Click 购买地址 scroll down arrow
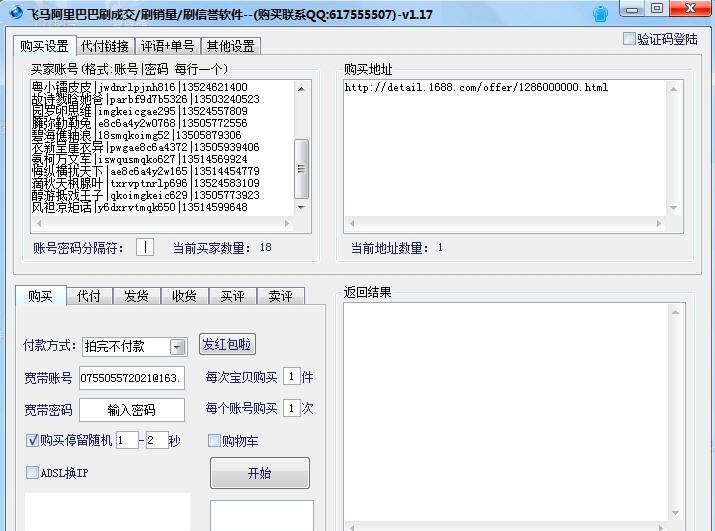The image size is (715, 531). (674, 208)
